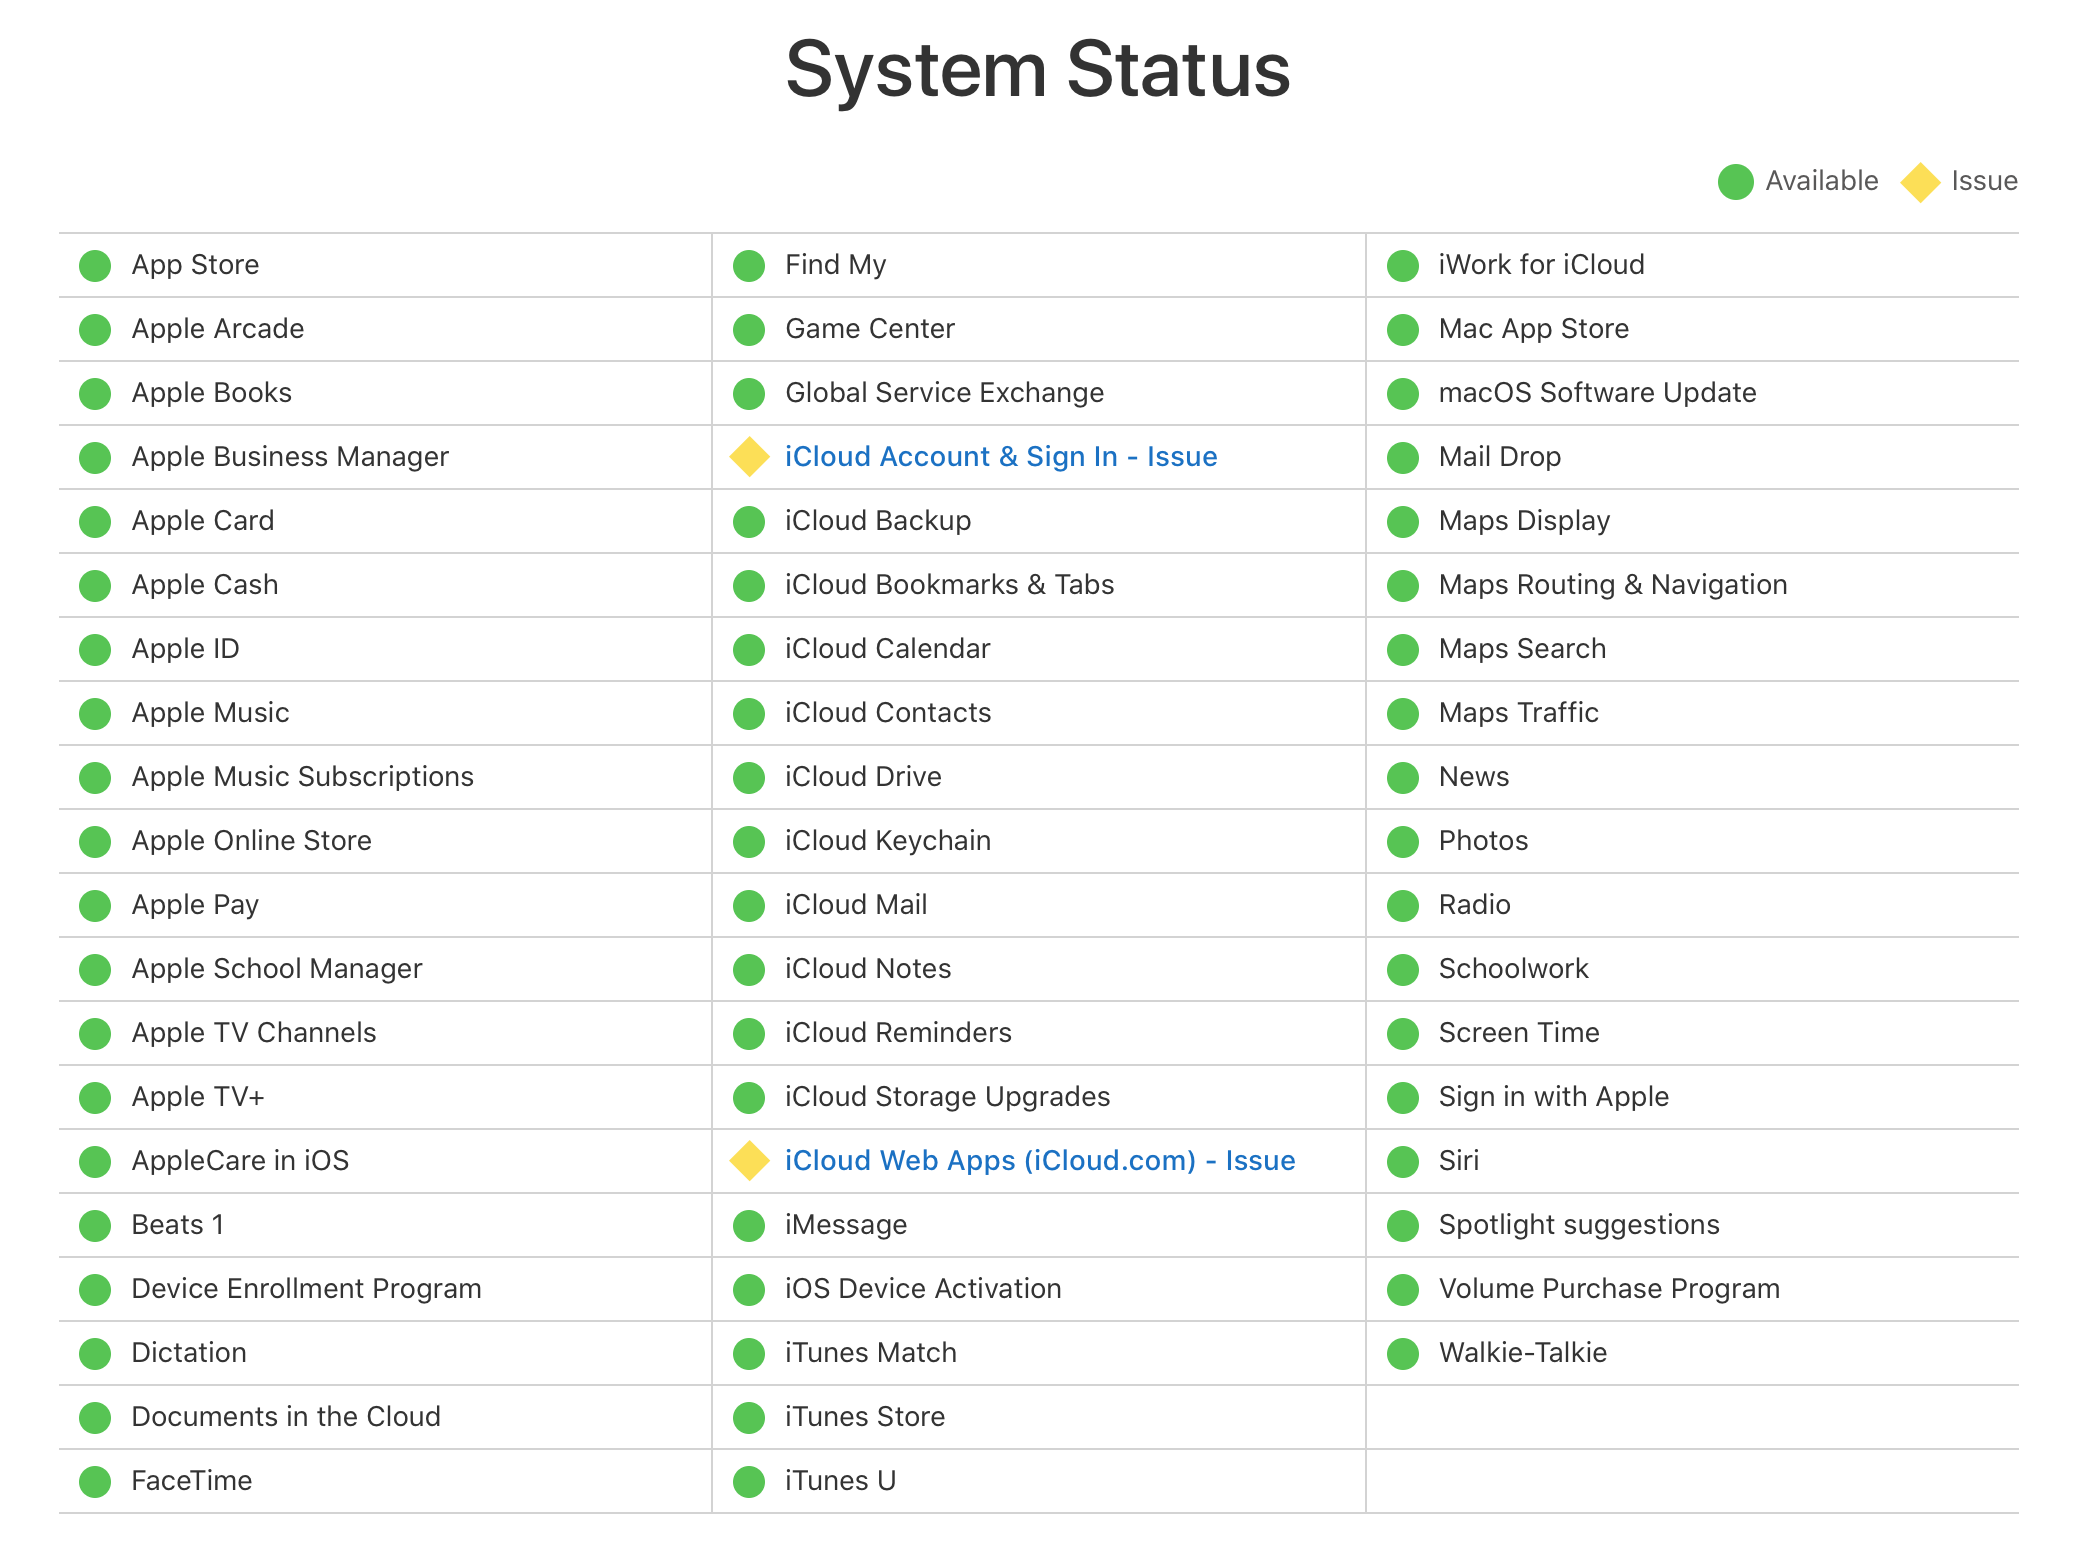Click the macOS Software Update entry
Screen dimensions: 2098x1554
[x=1597, y=393]
